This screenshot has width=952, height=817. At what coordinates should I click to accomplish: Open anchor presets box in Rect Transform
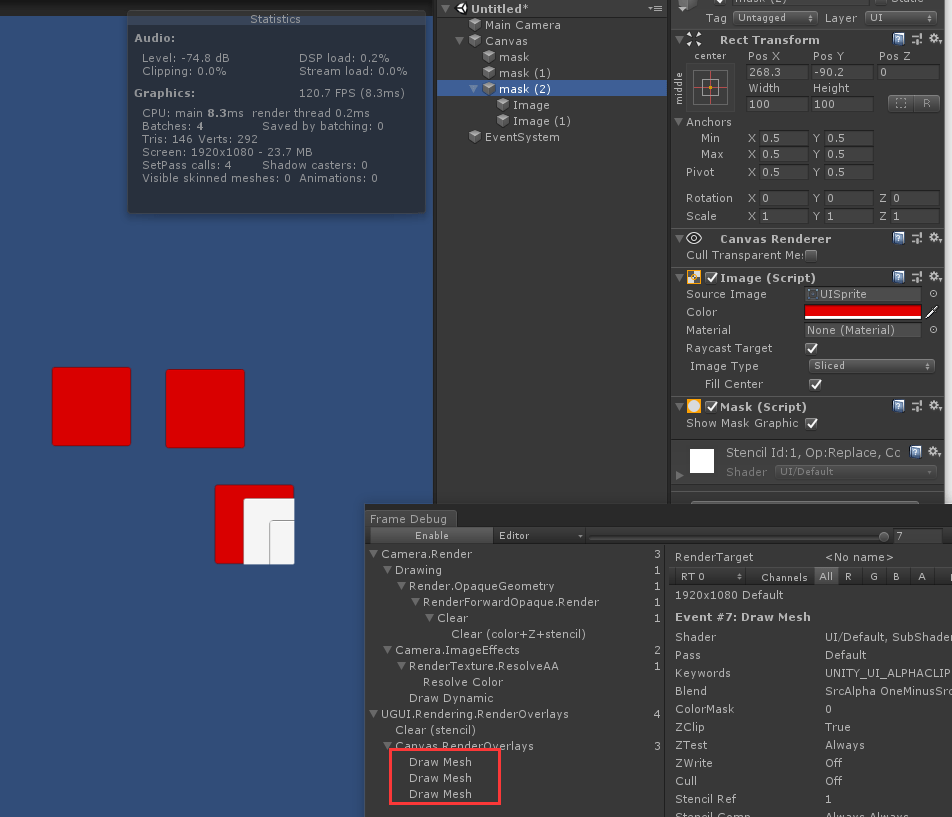pos(710,88)
